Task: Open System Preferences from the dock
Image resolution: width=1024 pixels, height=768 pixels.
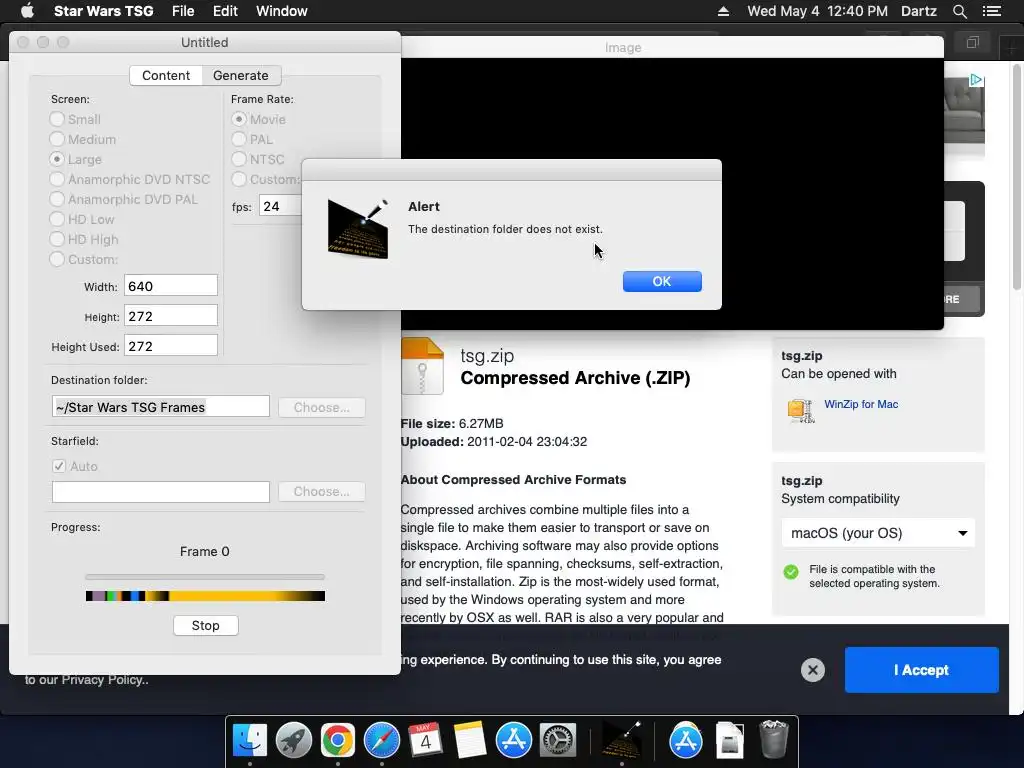Action: pos(557,740)
